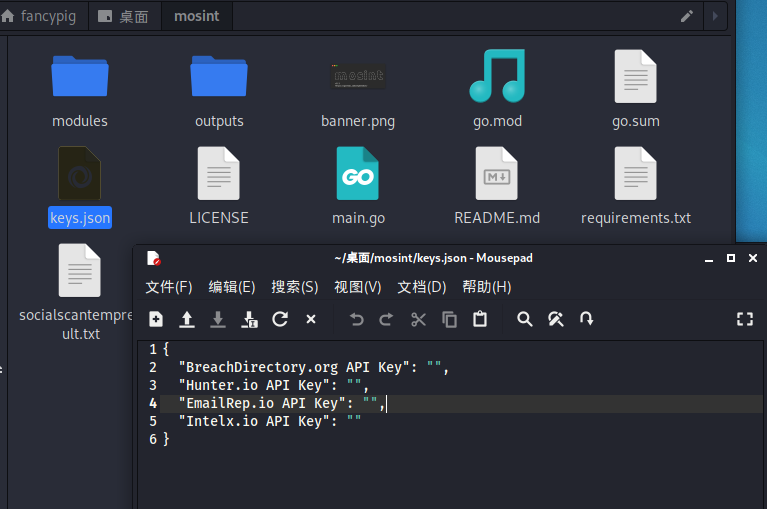Select the socialscantempresult.txt file
Image resolution: width=767 pixels, height=509 pixels.
pyautogui.click(x=80, y=270)
